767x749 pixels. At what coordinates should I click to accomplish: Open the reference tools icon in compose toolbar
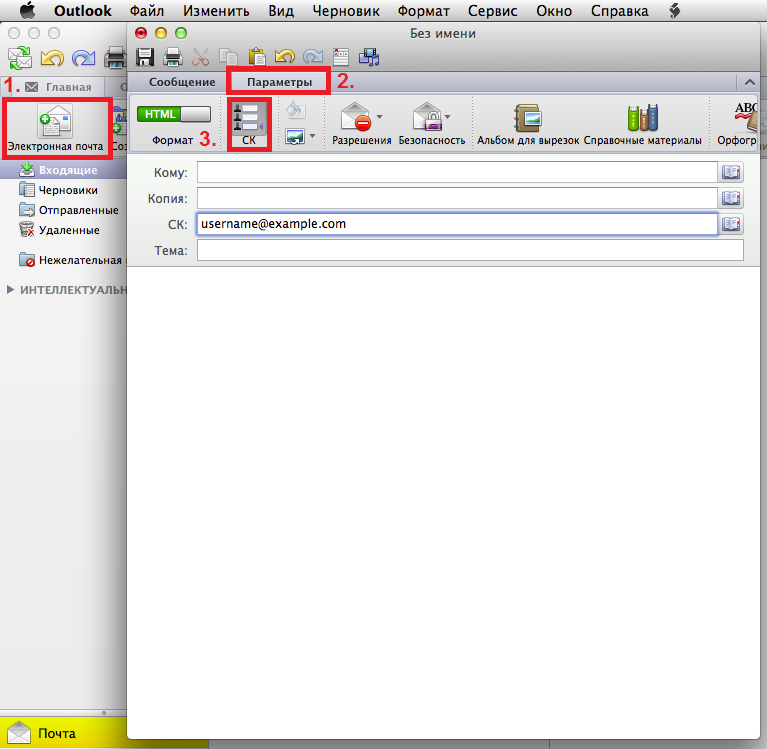[340, 57]
